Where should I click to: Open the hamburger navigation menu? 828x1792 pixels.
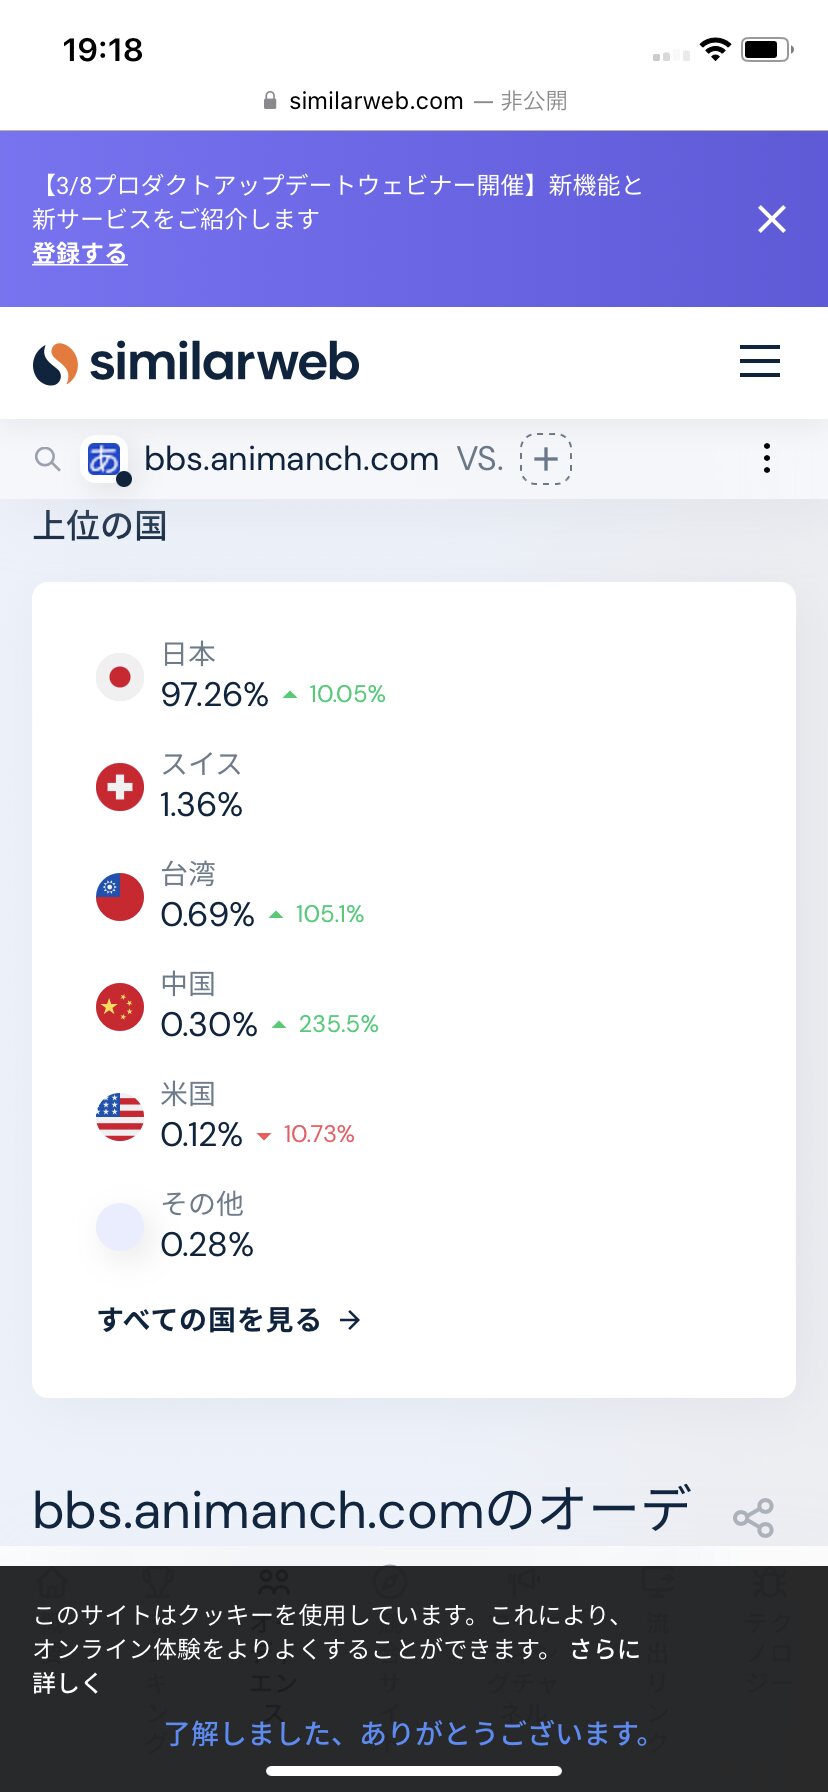click(759, 361)
